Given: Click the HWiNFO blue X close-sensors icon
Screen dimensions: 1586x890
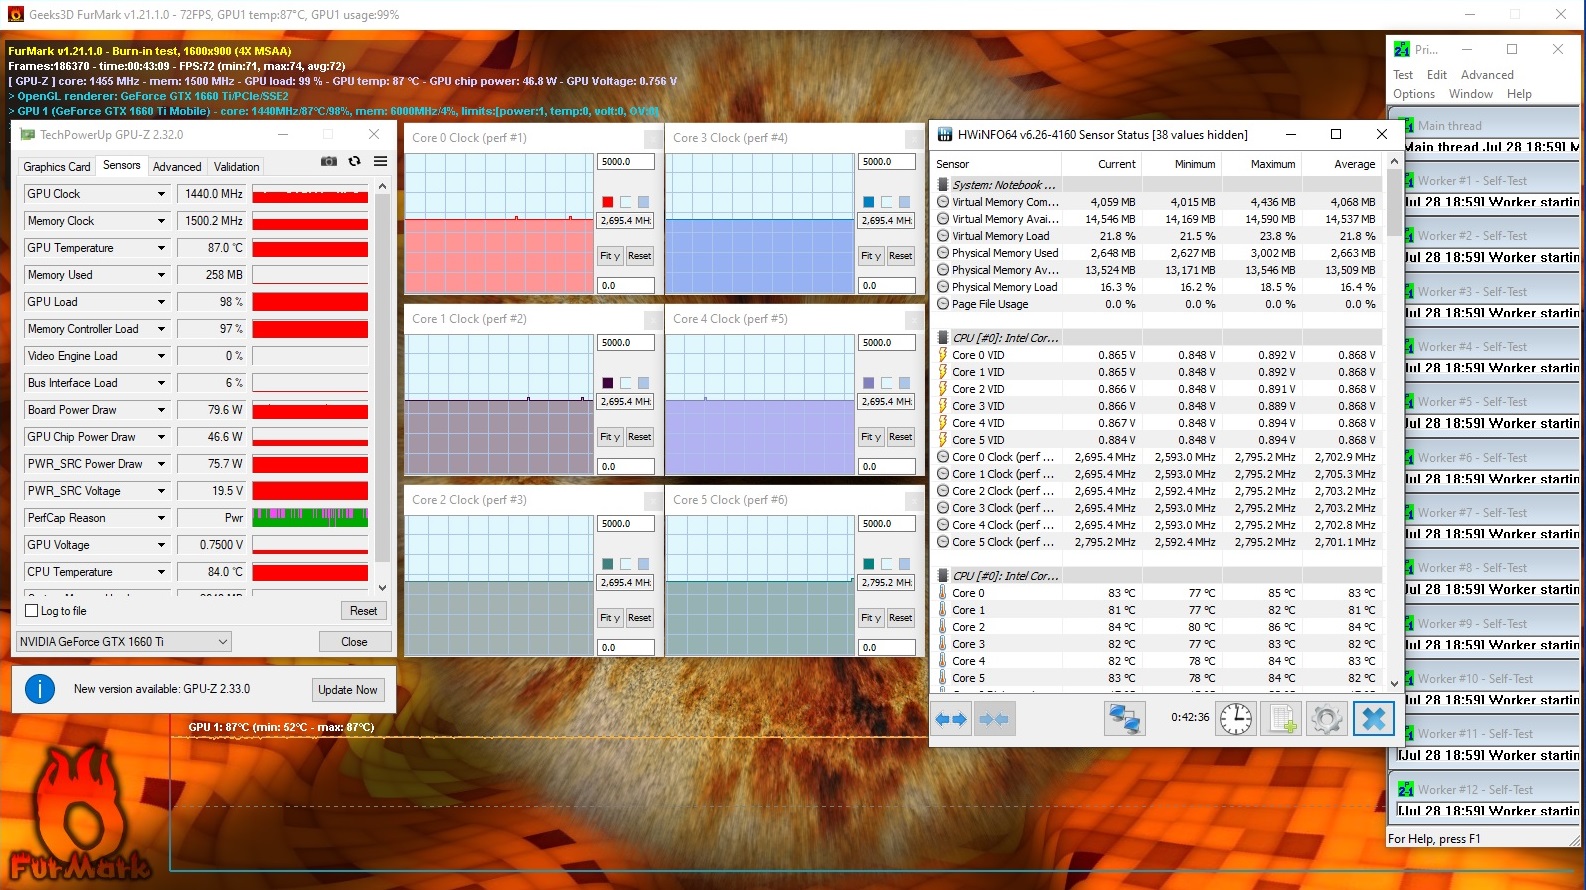Looking at the screenshot, I should coord(1374,719).
